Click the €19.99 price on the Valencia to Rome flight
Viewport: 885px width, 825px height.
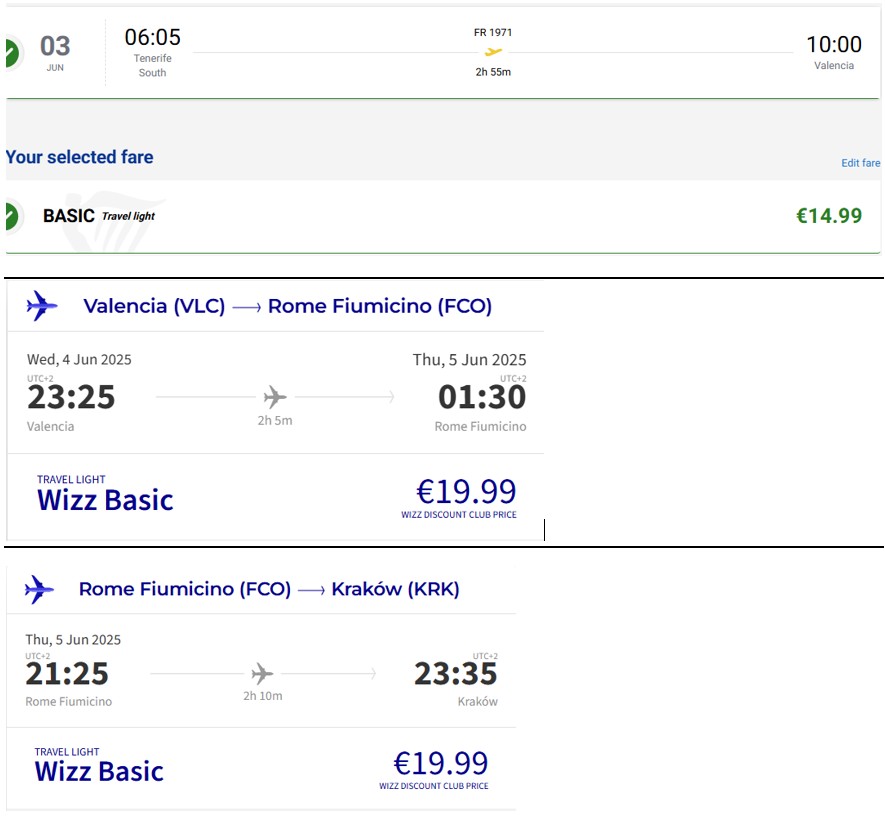pos(466,492)
